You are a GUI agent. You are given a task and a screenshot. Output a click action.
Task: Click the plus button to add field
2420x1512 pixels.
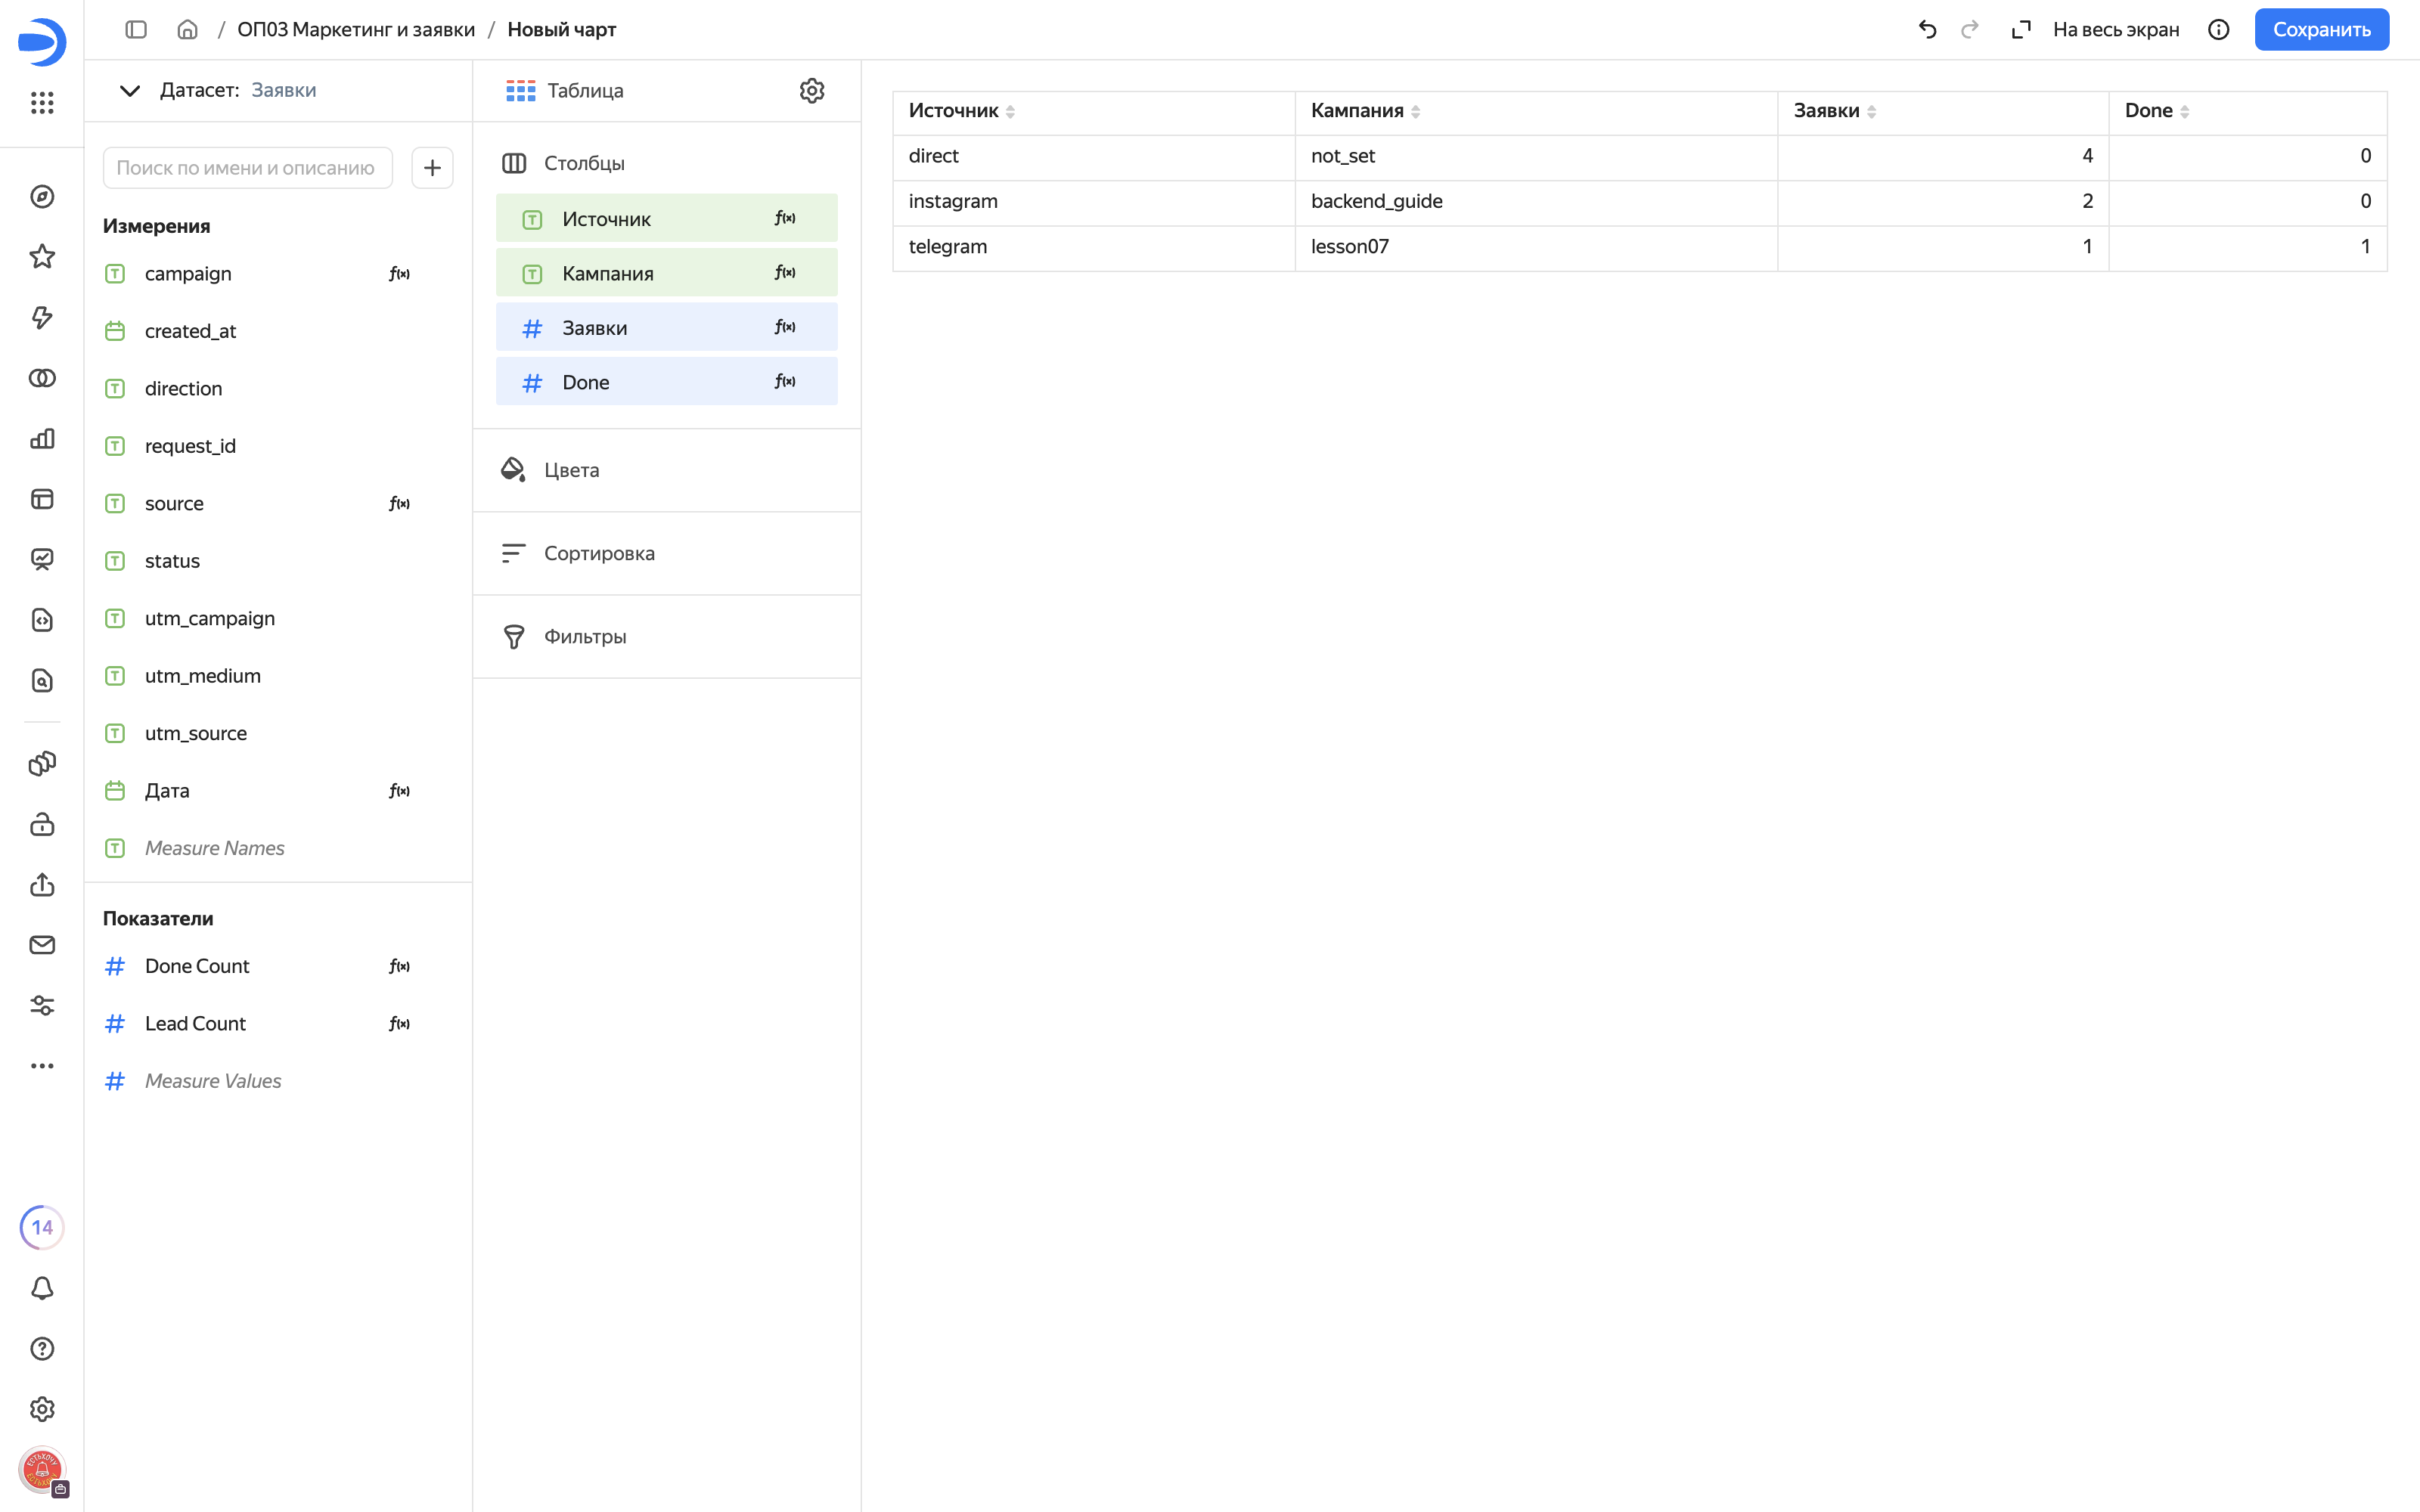432,168
